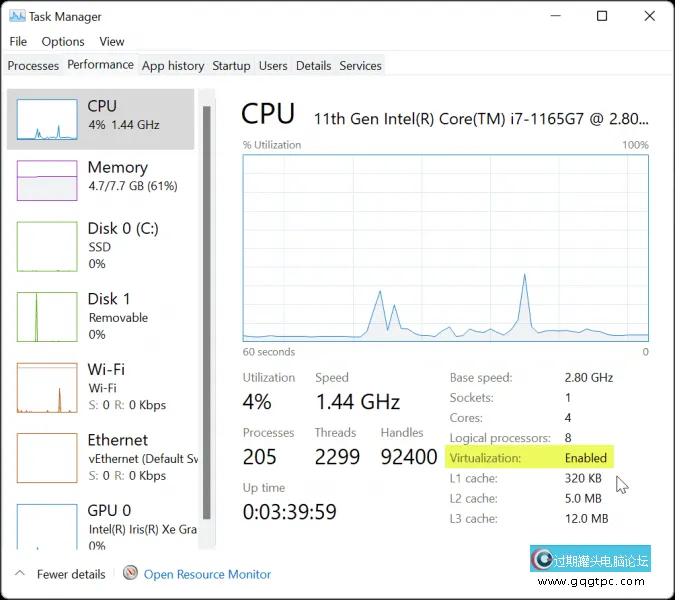Switch to the Processes tab
The width and height of the screenshot is (675, 600).
coord(33,66)
